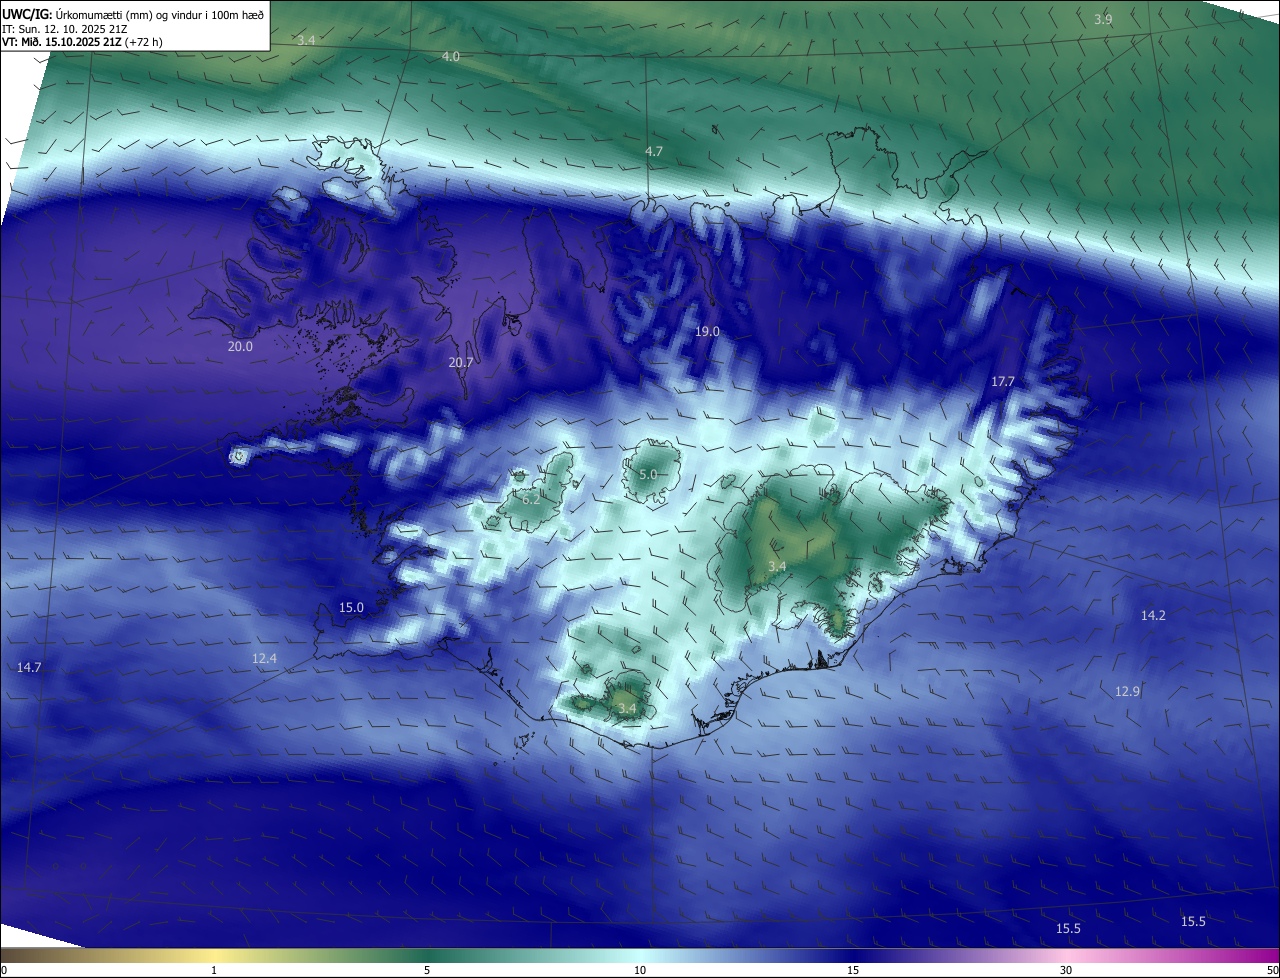The width and height of the screenshot is (1280, 978).
Task: Select the valid time text 'VT: Mið. 15.10.2025 21Z (+72 h)'
Action: pos(82,42)
